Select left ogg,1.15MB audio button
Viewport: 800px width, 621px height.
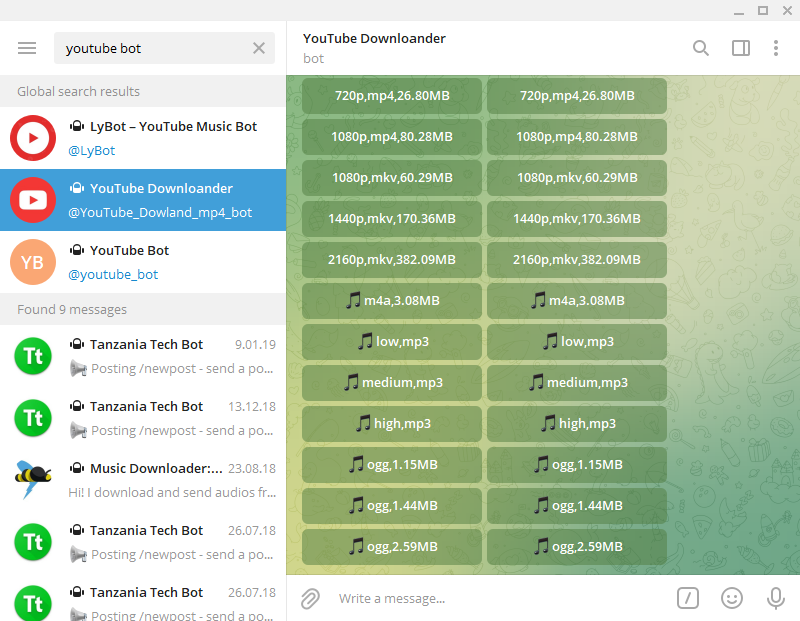coord(392,464)
